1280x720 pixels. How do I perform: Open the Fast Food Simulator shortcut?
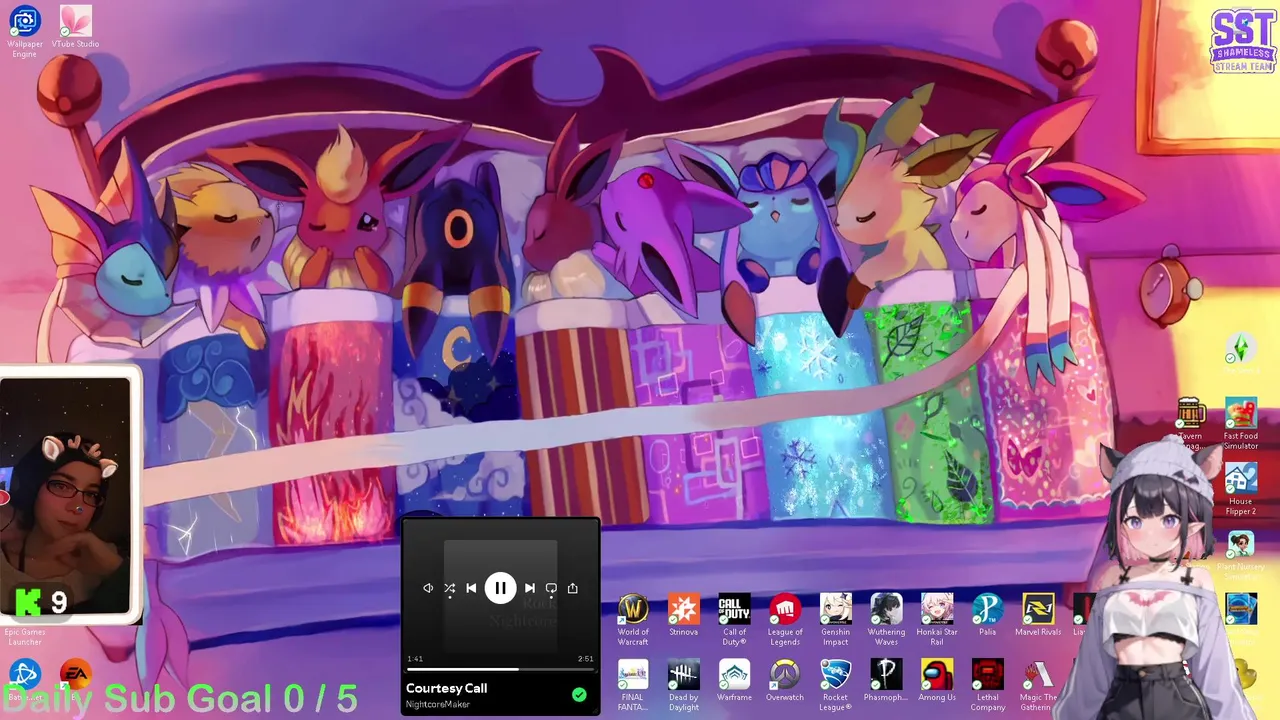point(1241,424)
